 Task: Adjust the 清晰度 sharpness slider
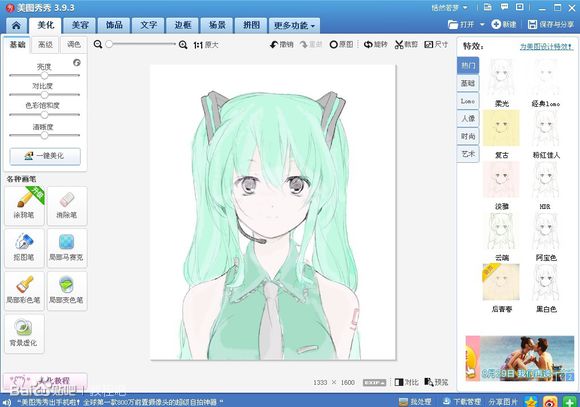point(44,135)
